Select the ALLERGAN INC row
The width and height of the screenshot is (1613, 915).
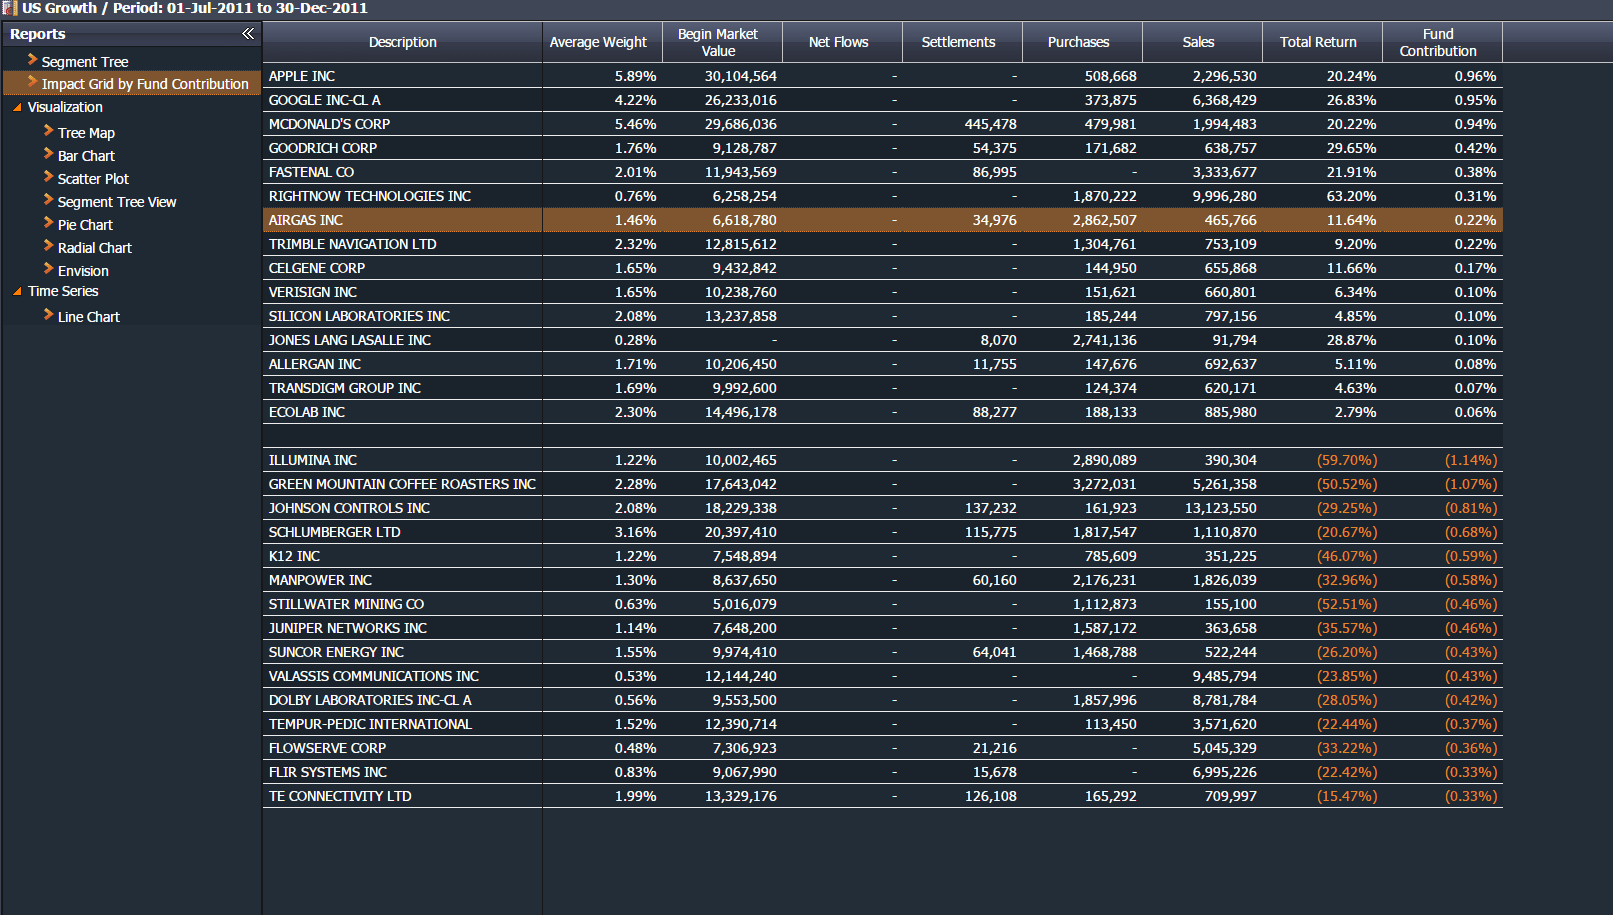(883, 364)
